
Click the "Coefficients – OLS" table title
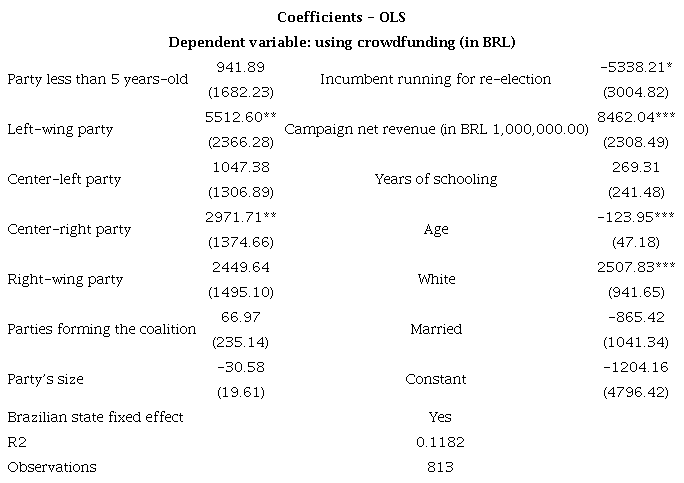(x=341, y=18)
